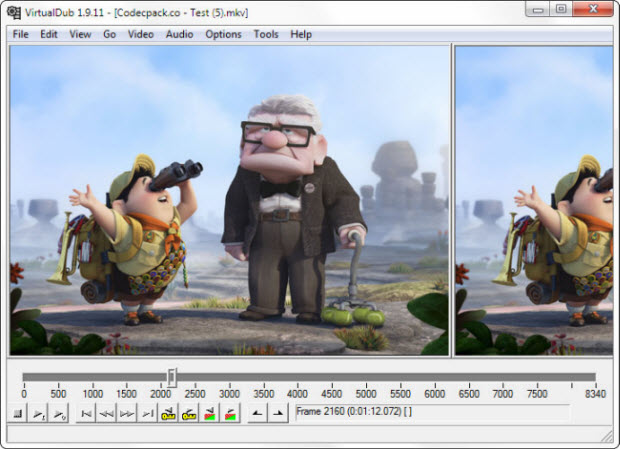This screenshot has width=620, height=449.
Task: Open the Go menu
Action: click(110, 34)
